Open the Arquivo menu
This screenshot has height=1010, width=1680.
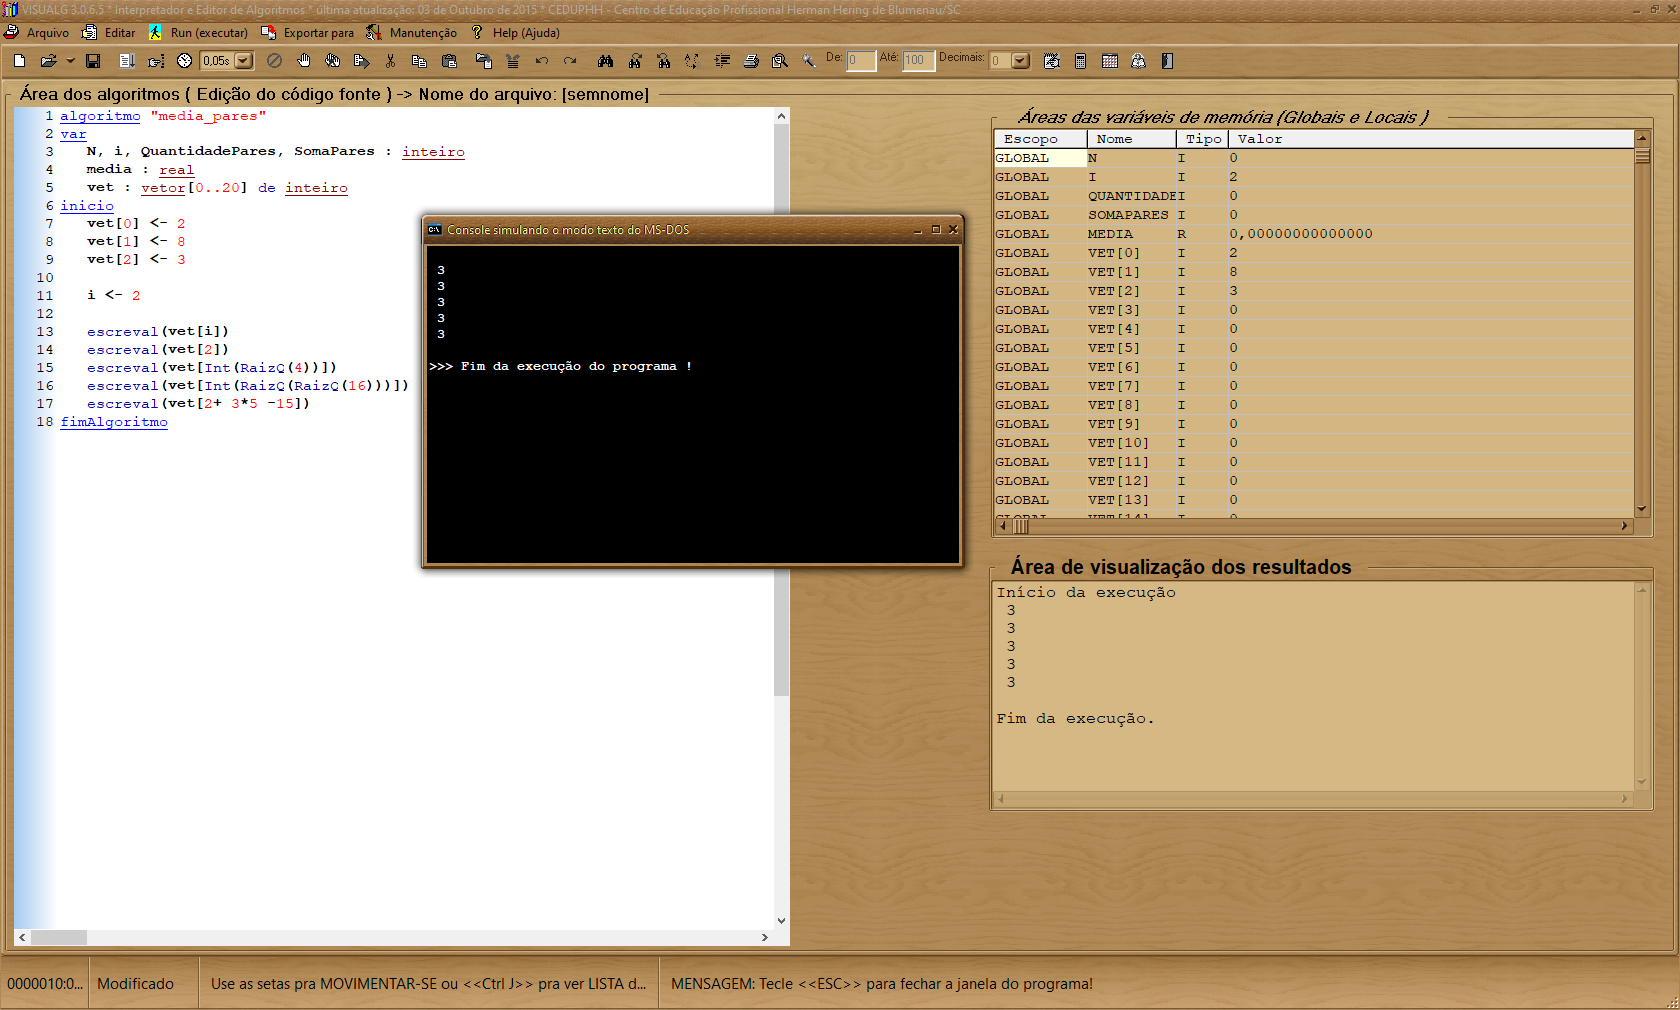click(38, 33)
